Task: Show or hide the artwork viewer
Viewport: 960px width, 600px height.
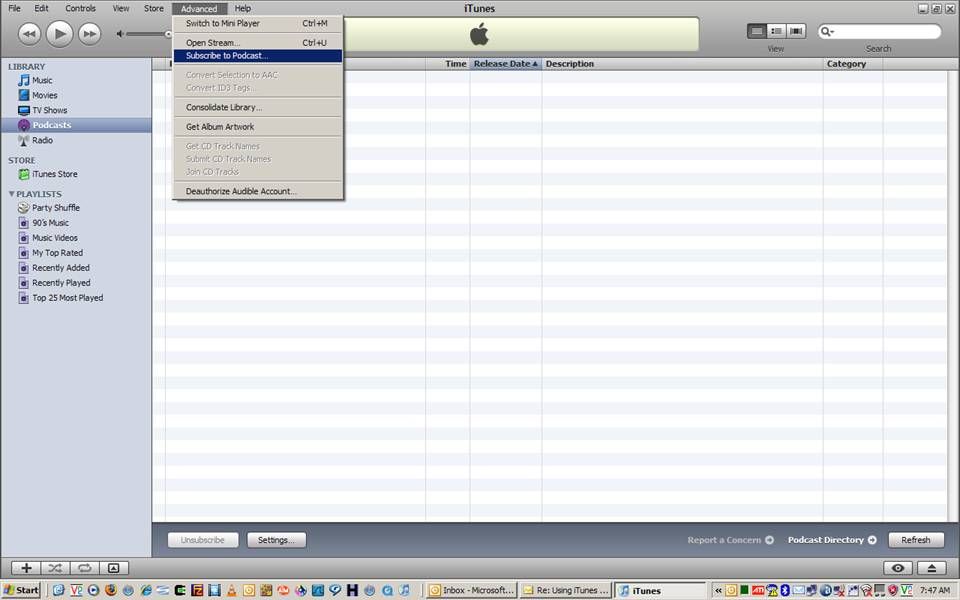Action: pyautogui.click(x=114, y=568)
